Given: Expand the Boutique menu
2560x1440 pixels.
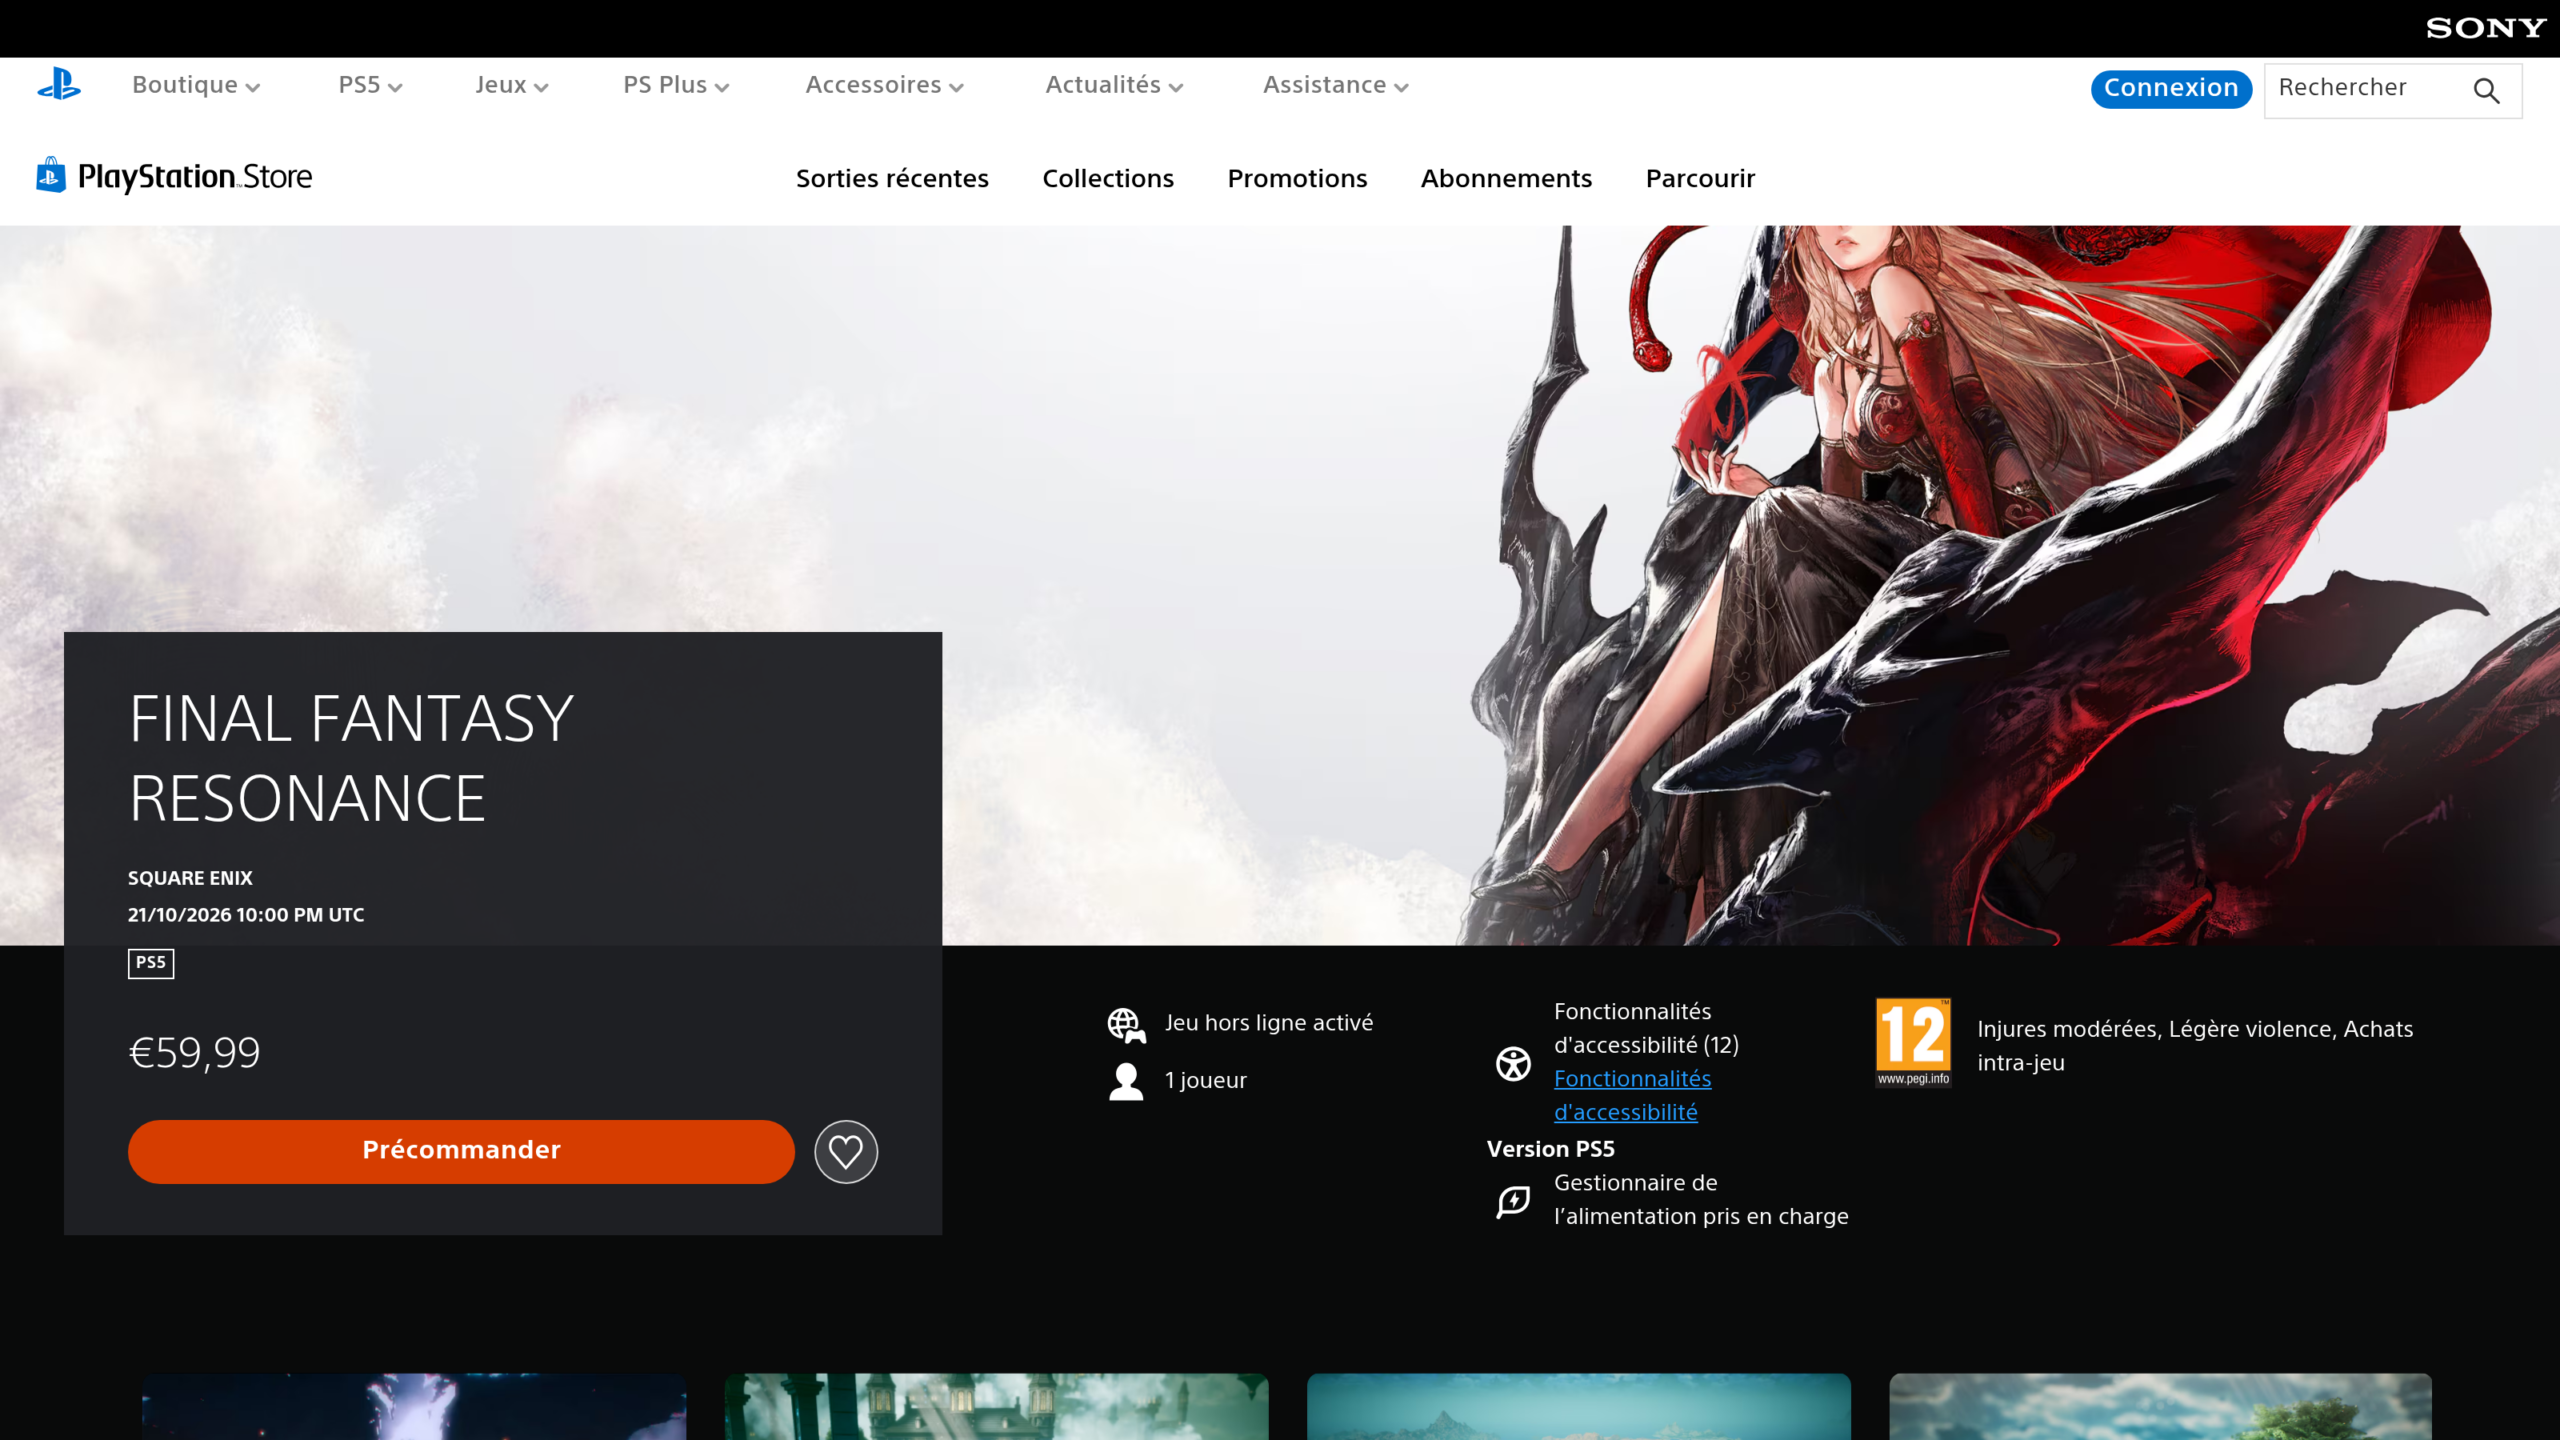Looking at the screenshot, I should (x=196, y=86).
